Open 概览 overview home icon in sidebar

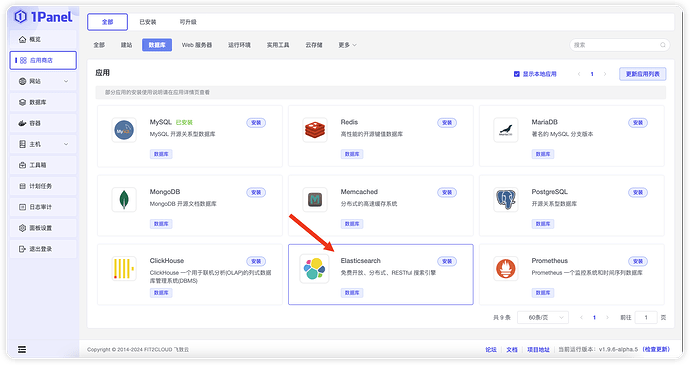22,39
